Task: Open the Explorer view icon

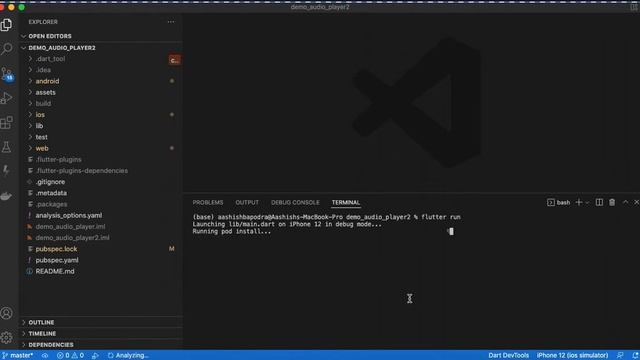Action: tap(7, 25)
